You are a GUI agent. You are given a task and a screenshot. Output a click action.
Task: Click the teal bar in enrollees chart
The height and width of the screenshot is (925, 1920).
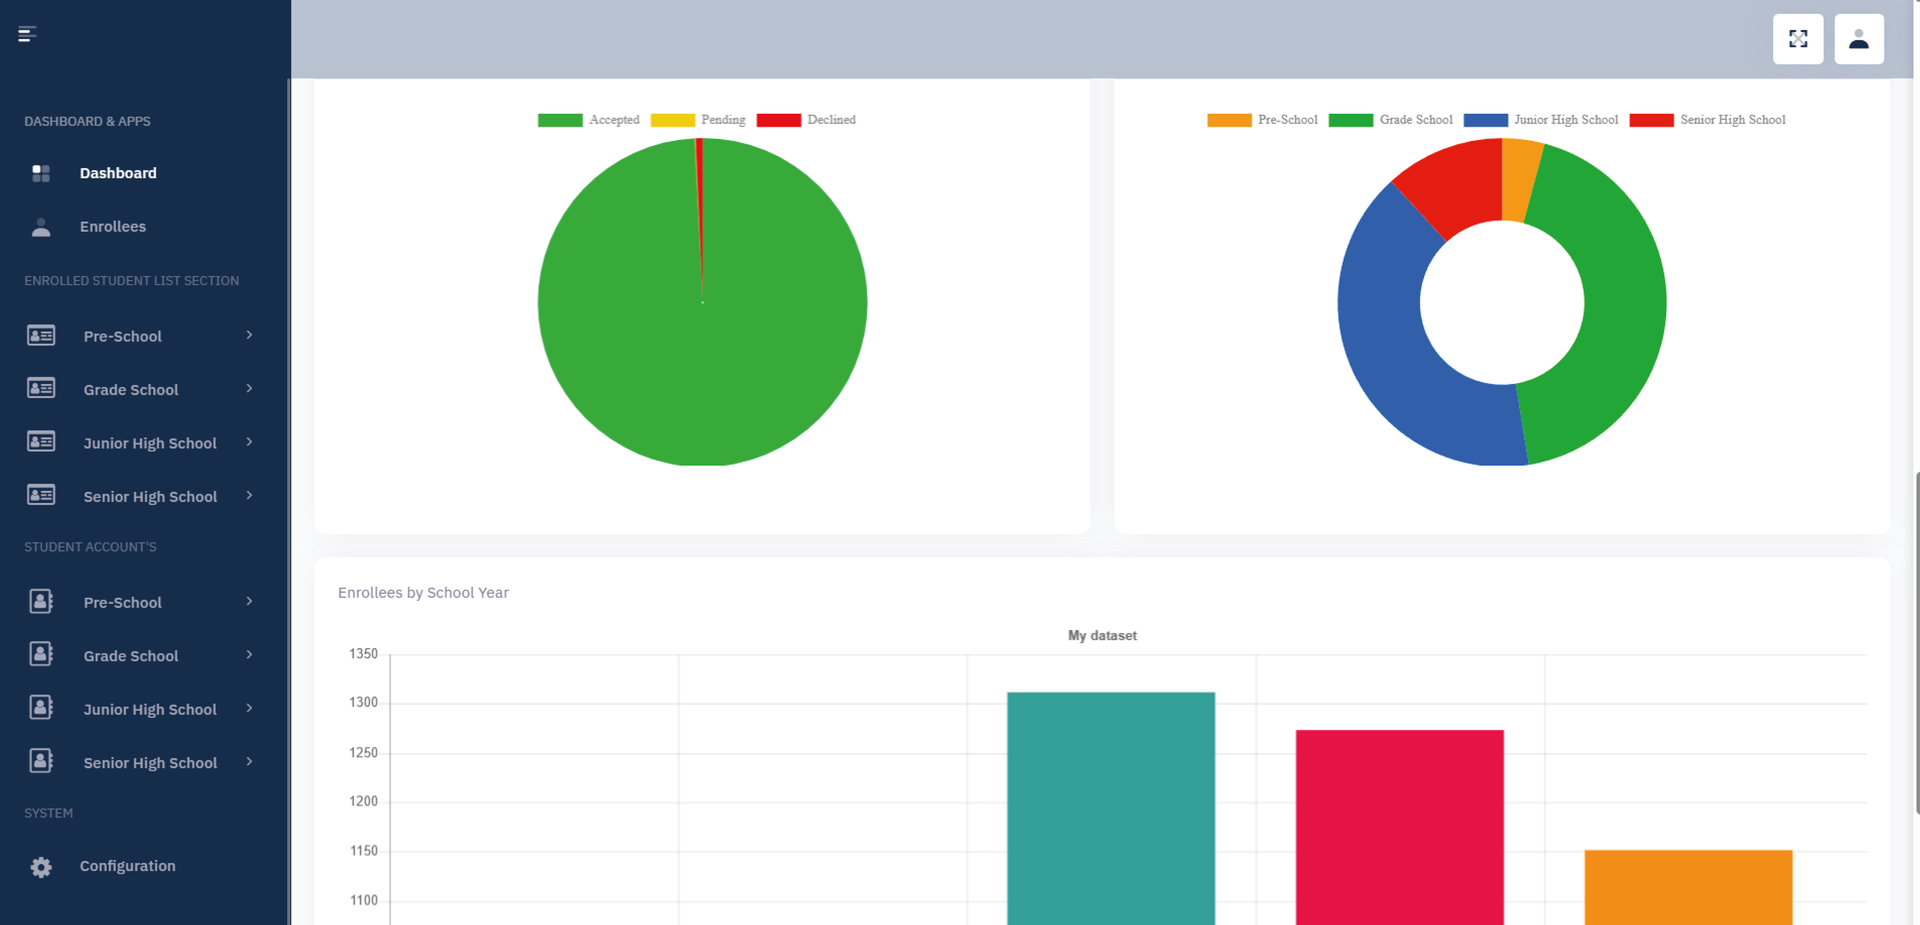[1110, 808]
